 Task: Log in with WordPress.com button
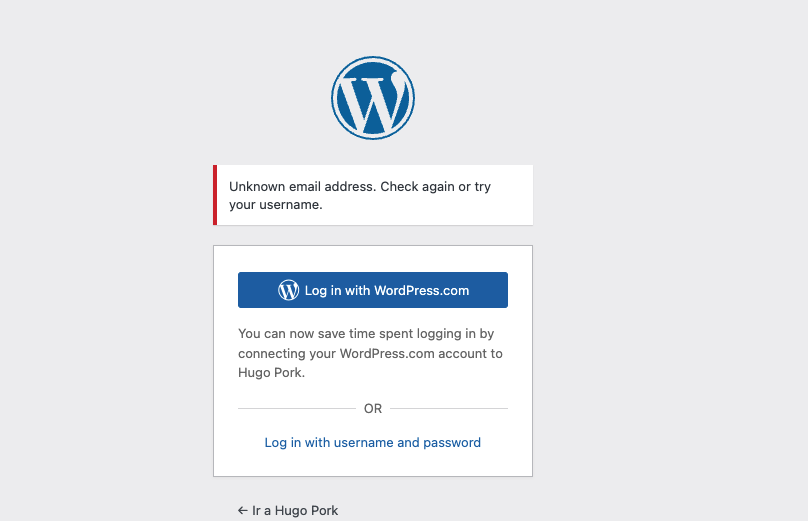pos(373,290)
